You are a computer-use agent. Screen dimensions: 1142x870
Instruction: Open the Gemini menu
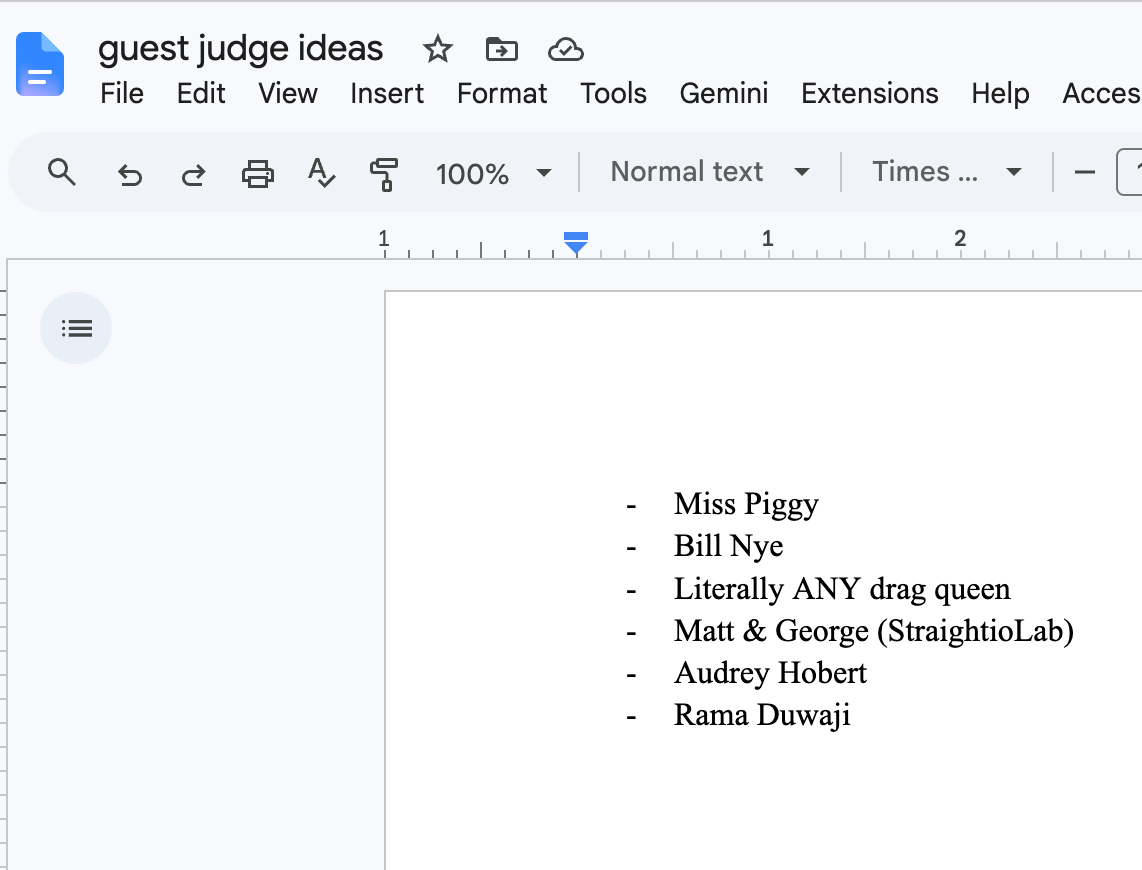[724, 94]
